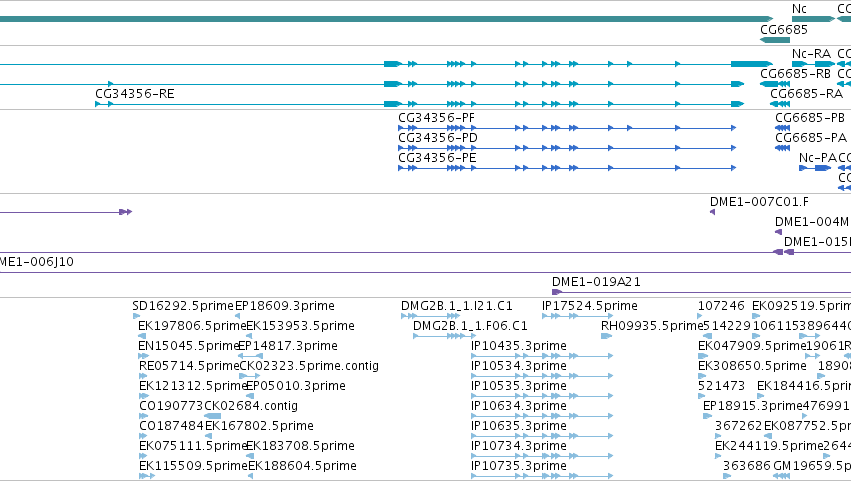Click EP14817.3prime EST label
This screenshot has height=481, width=851.
[288, 346]
